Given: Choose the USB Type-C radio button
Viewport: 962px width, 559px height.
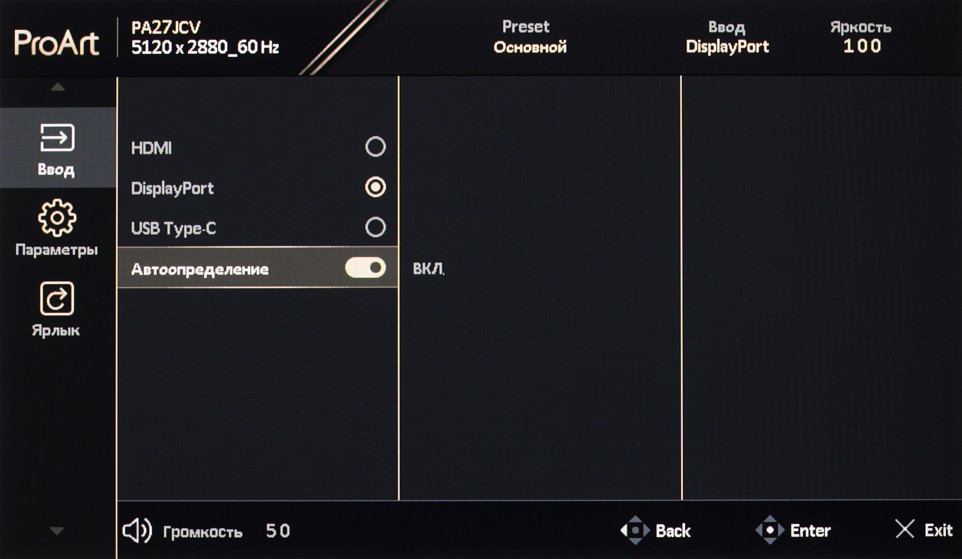Looking at the screenshot, I should (375, 227).
